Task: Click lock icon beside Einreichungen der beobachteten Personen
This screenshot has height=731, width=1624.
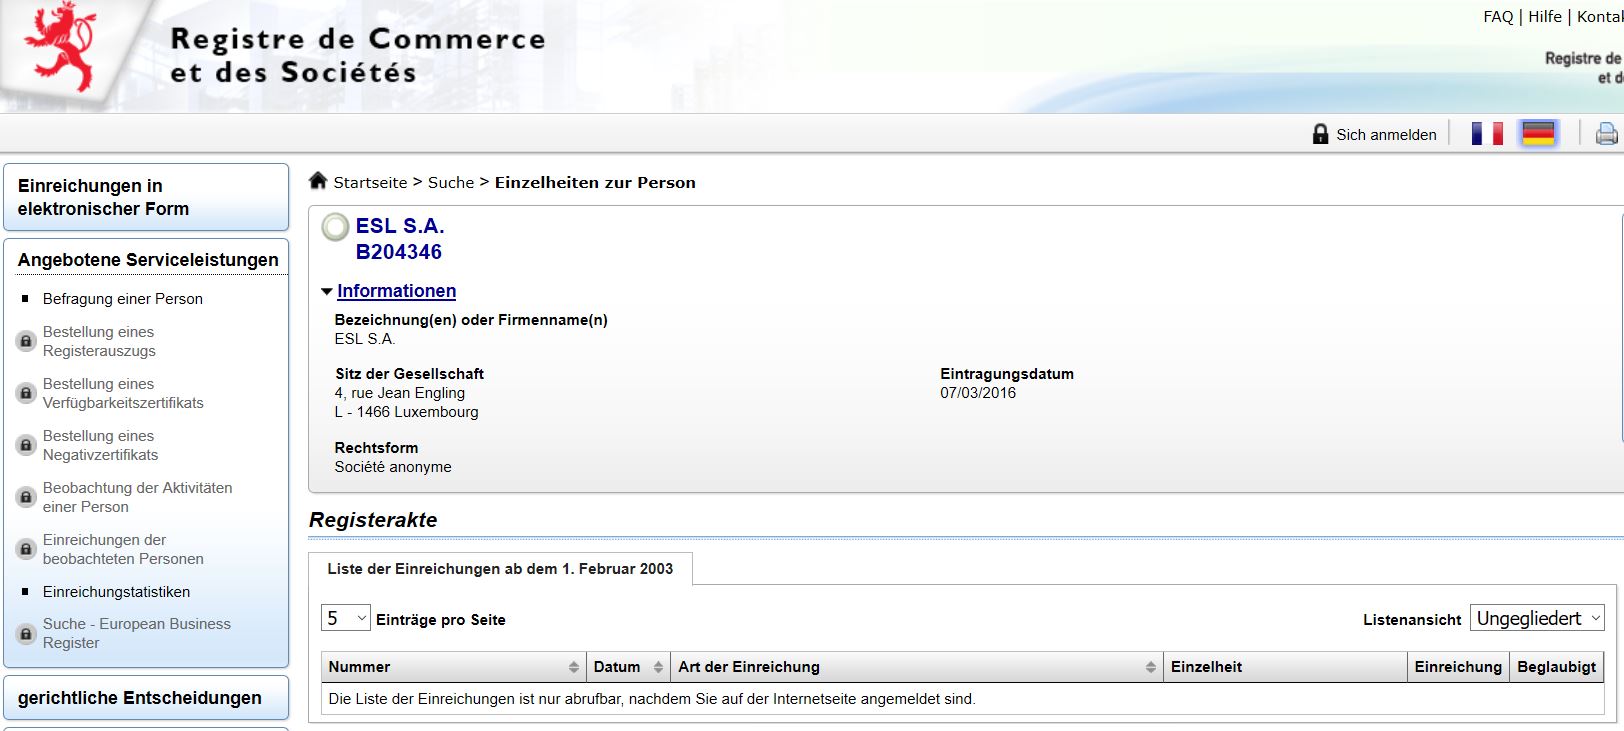Action: click(27, 549)
